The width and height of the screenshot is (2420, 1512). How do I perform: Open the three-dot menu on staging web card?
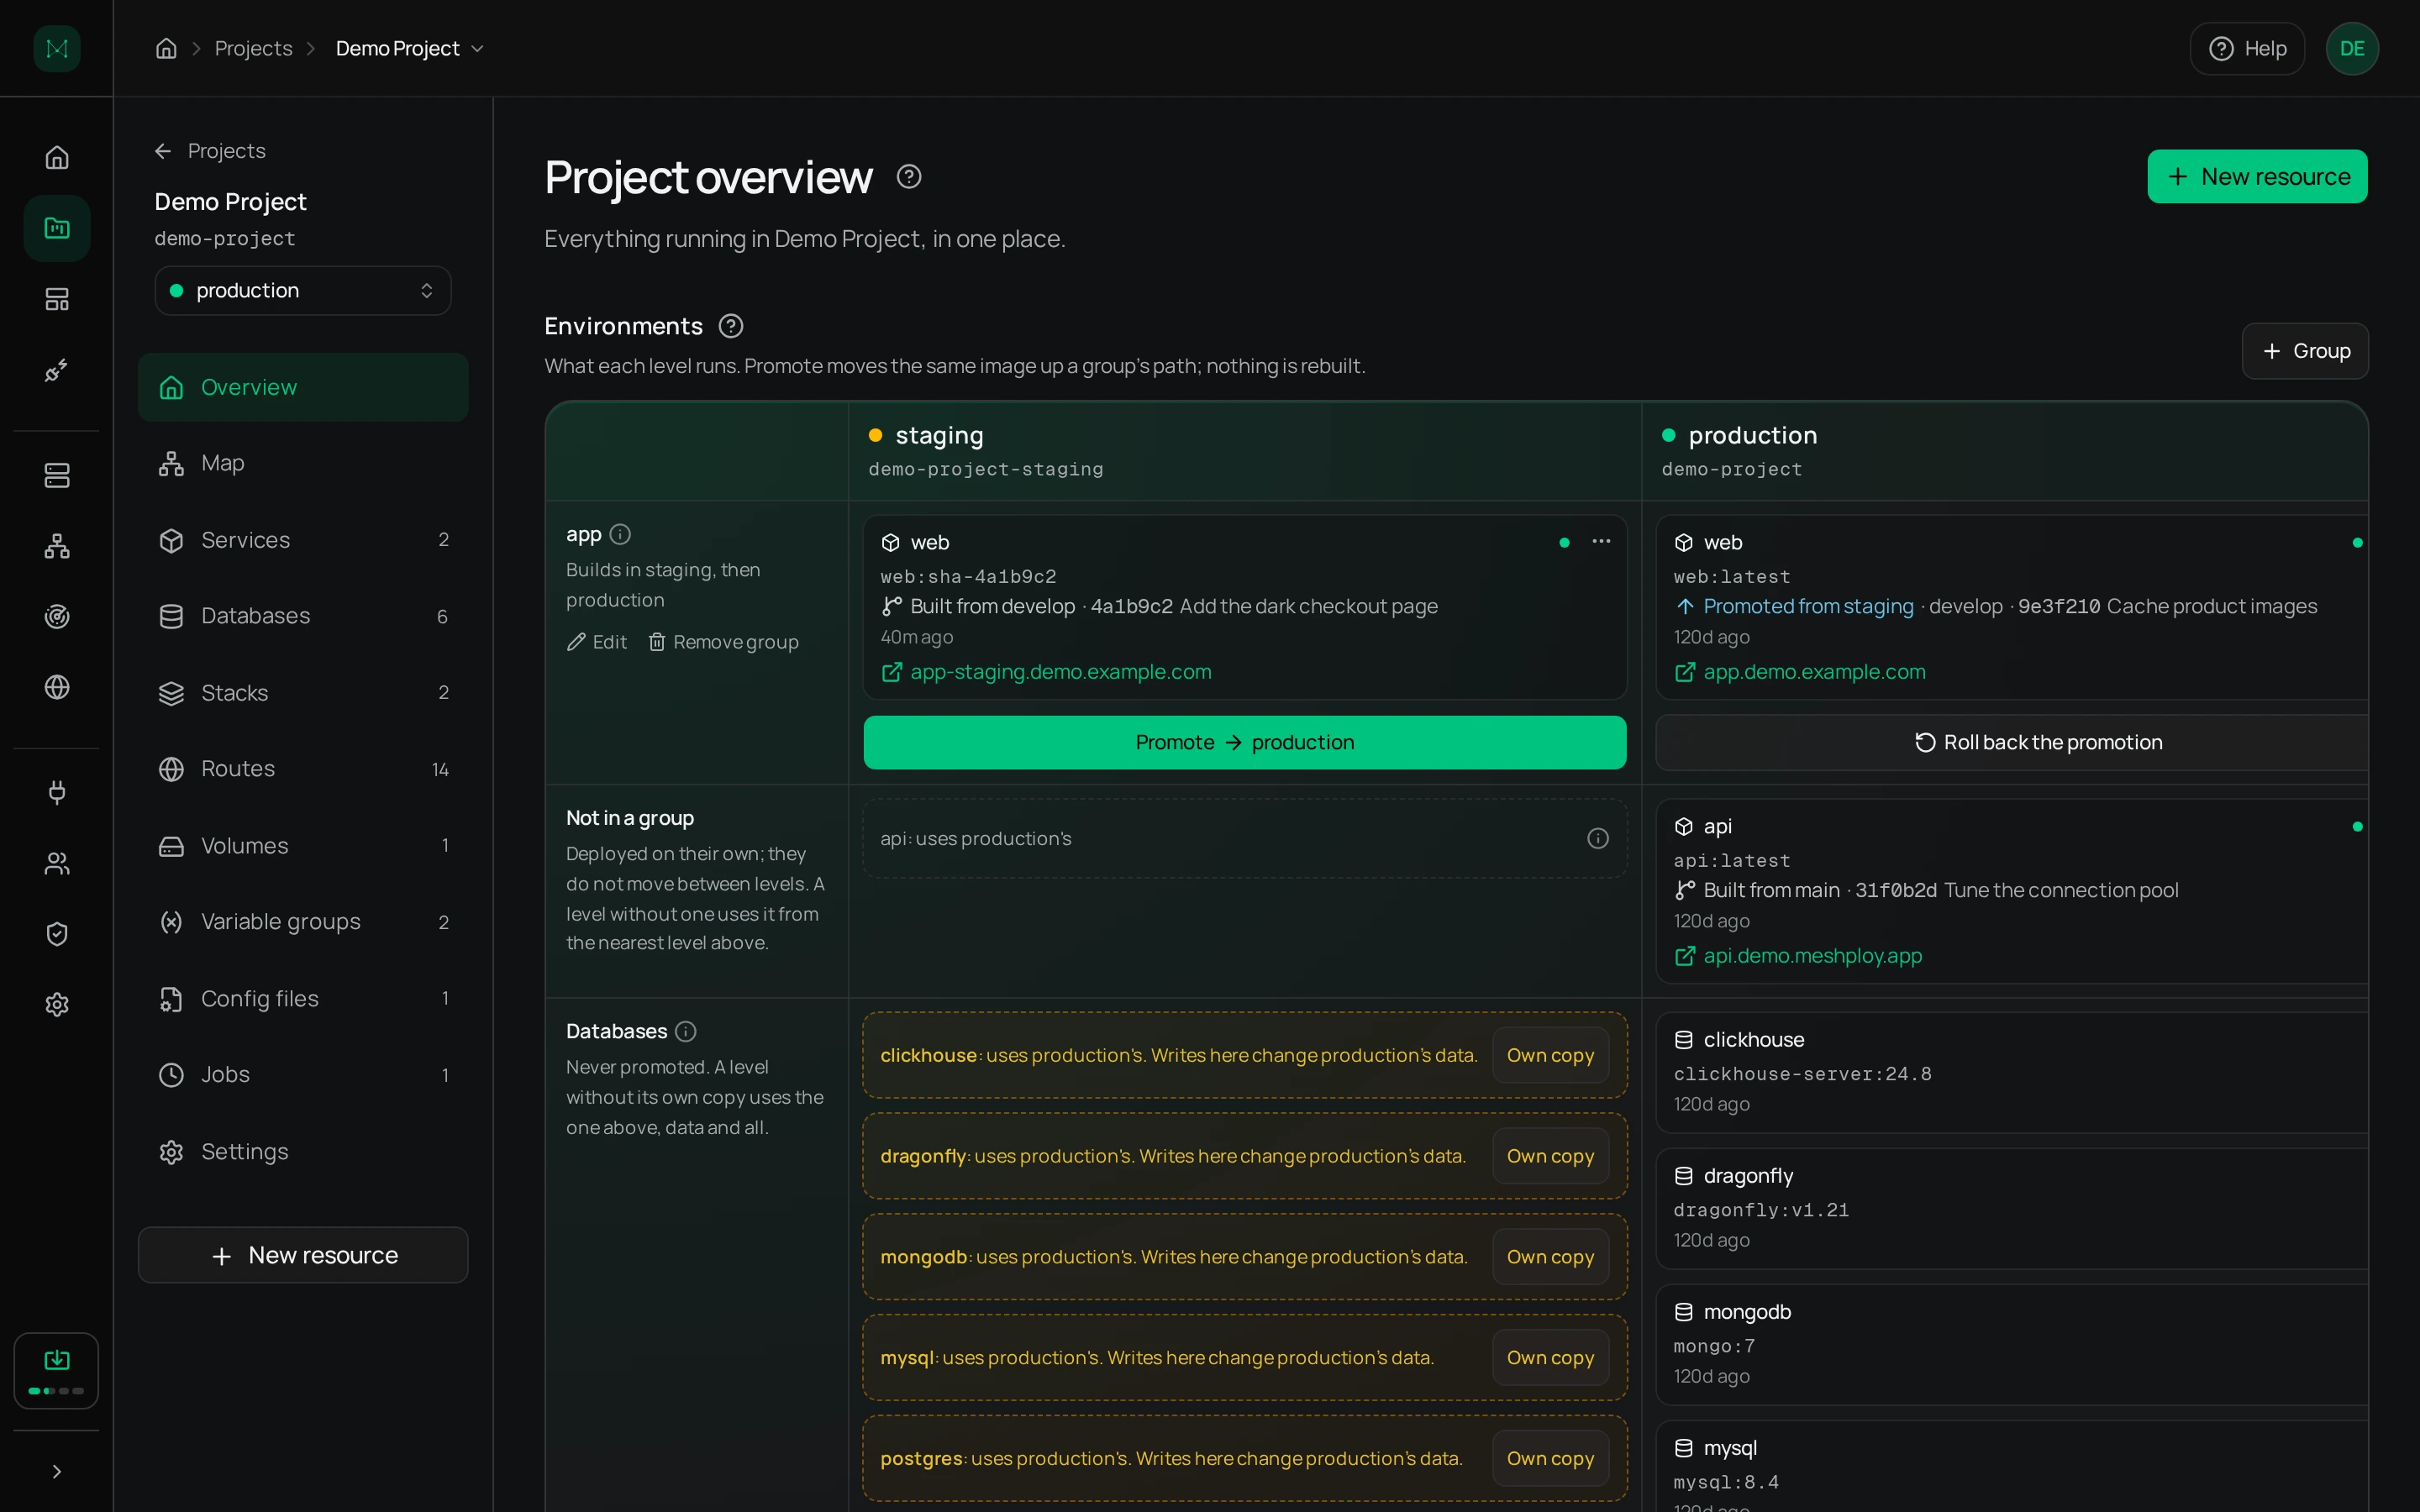pyautogui.click(x=1601, y=541)
